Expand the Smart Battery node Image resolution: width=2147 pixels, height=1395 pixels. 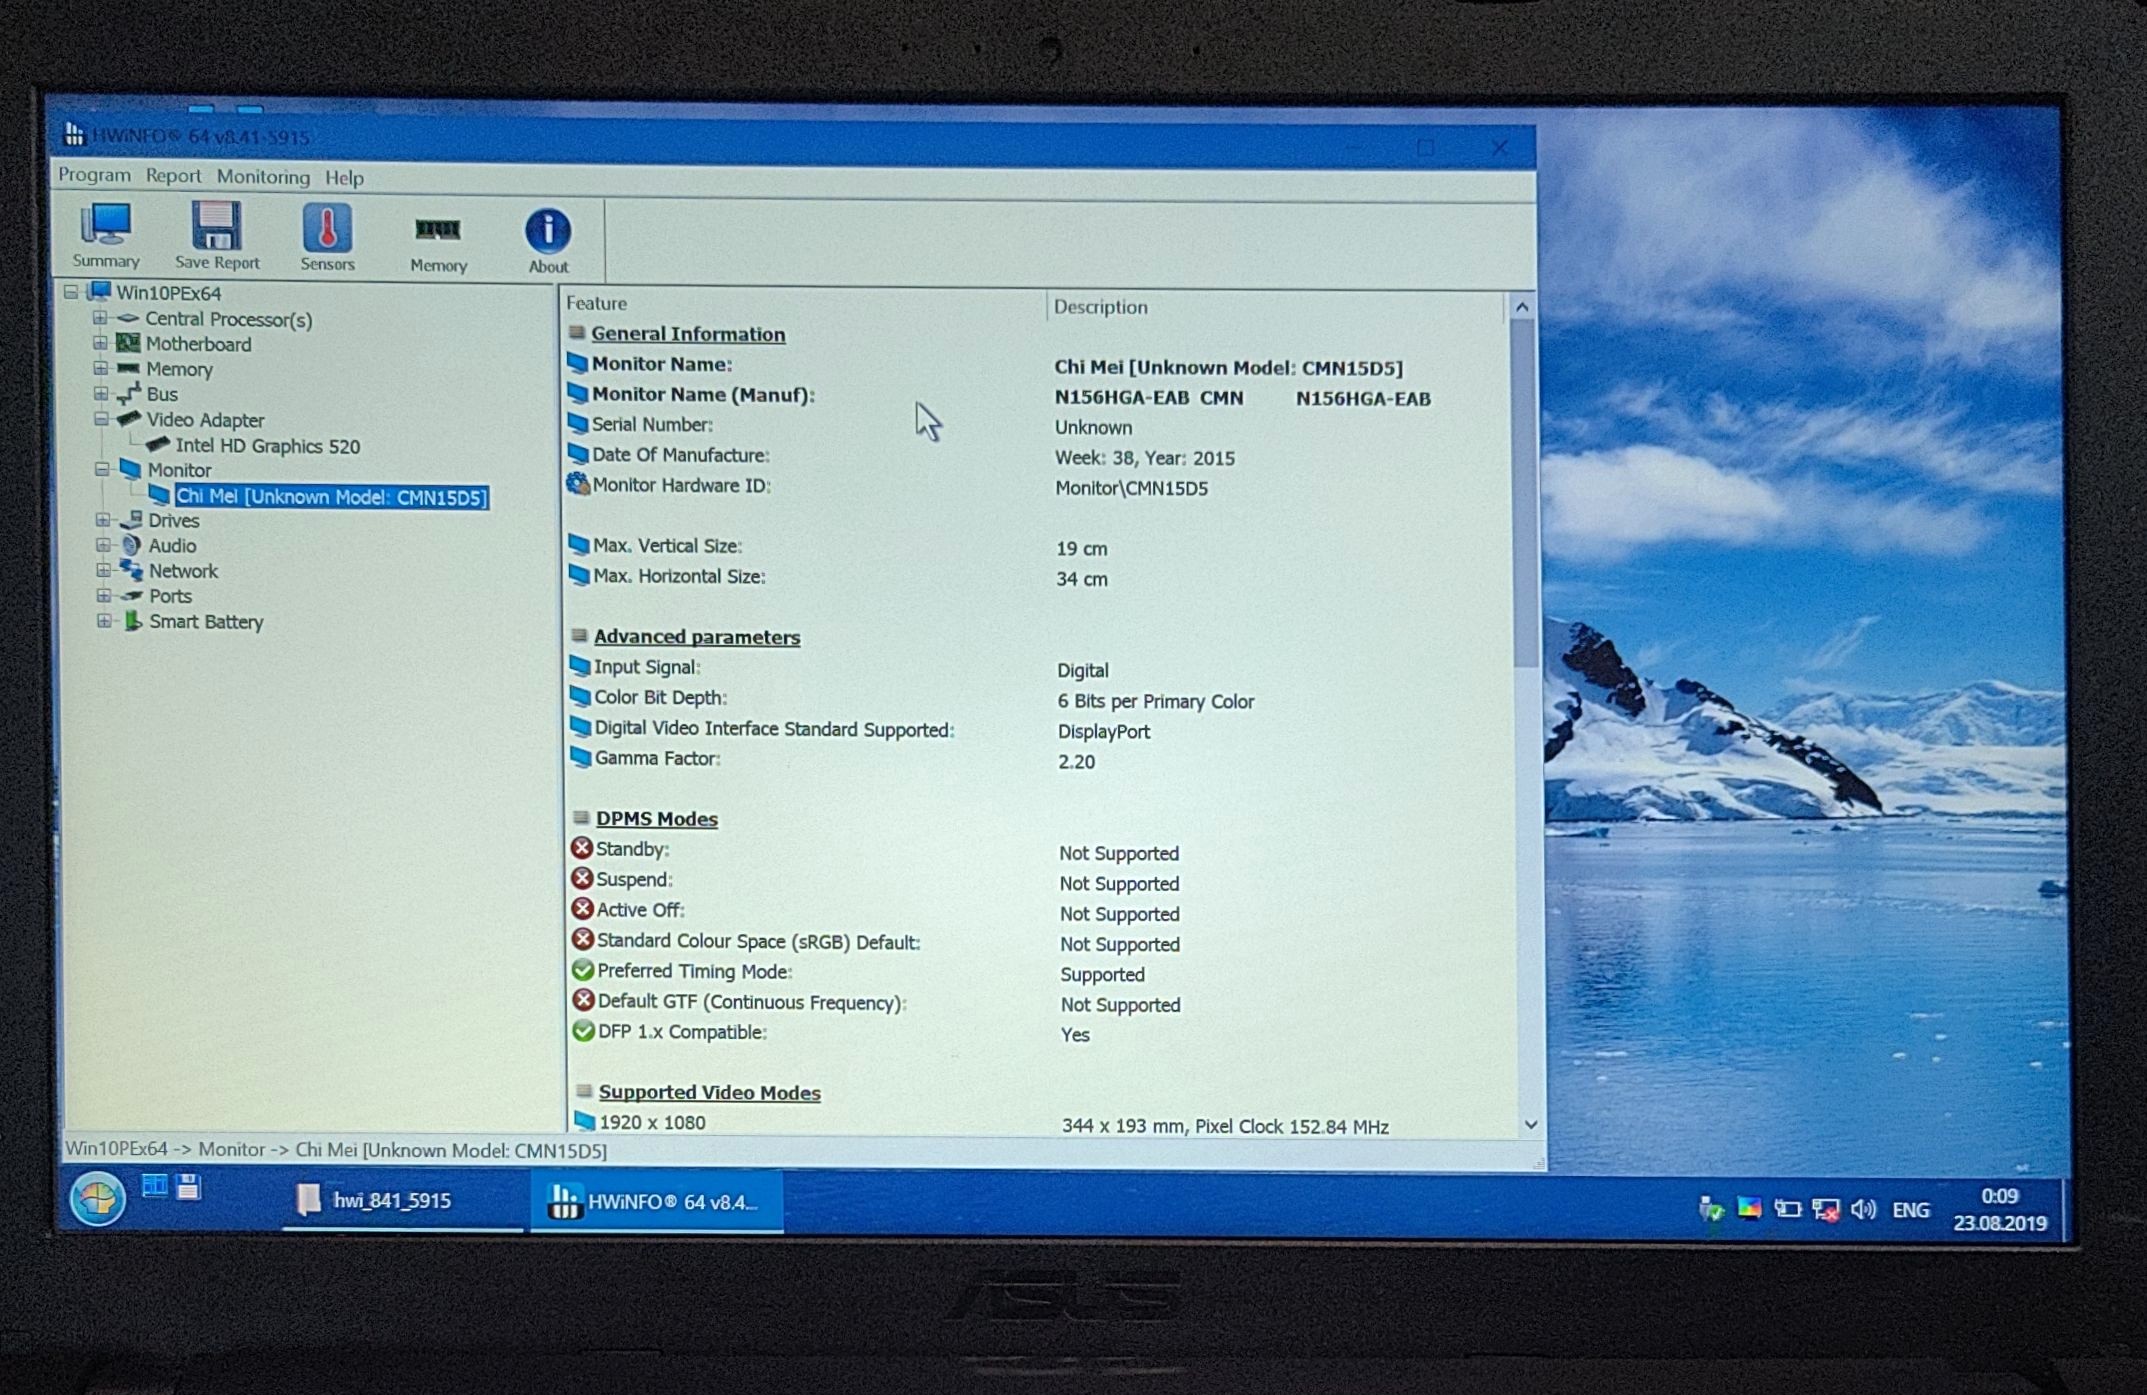click(x=103, y=621)
